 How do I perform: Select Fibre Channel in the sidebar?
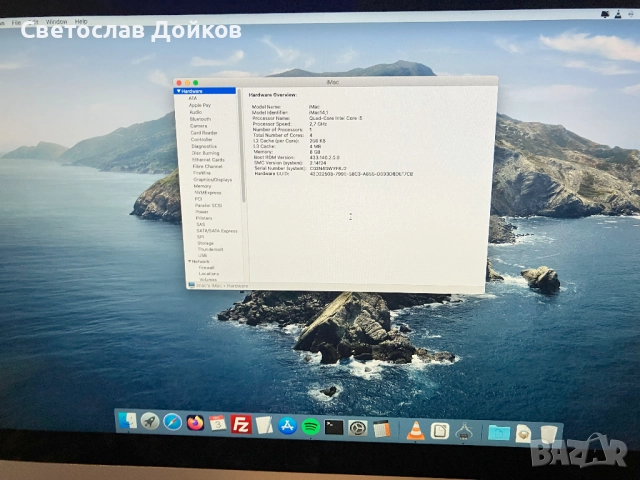click(207, 167)
